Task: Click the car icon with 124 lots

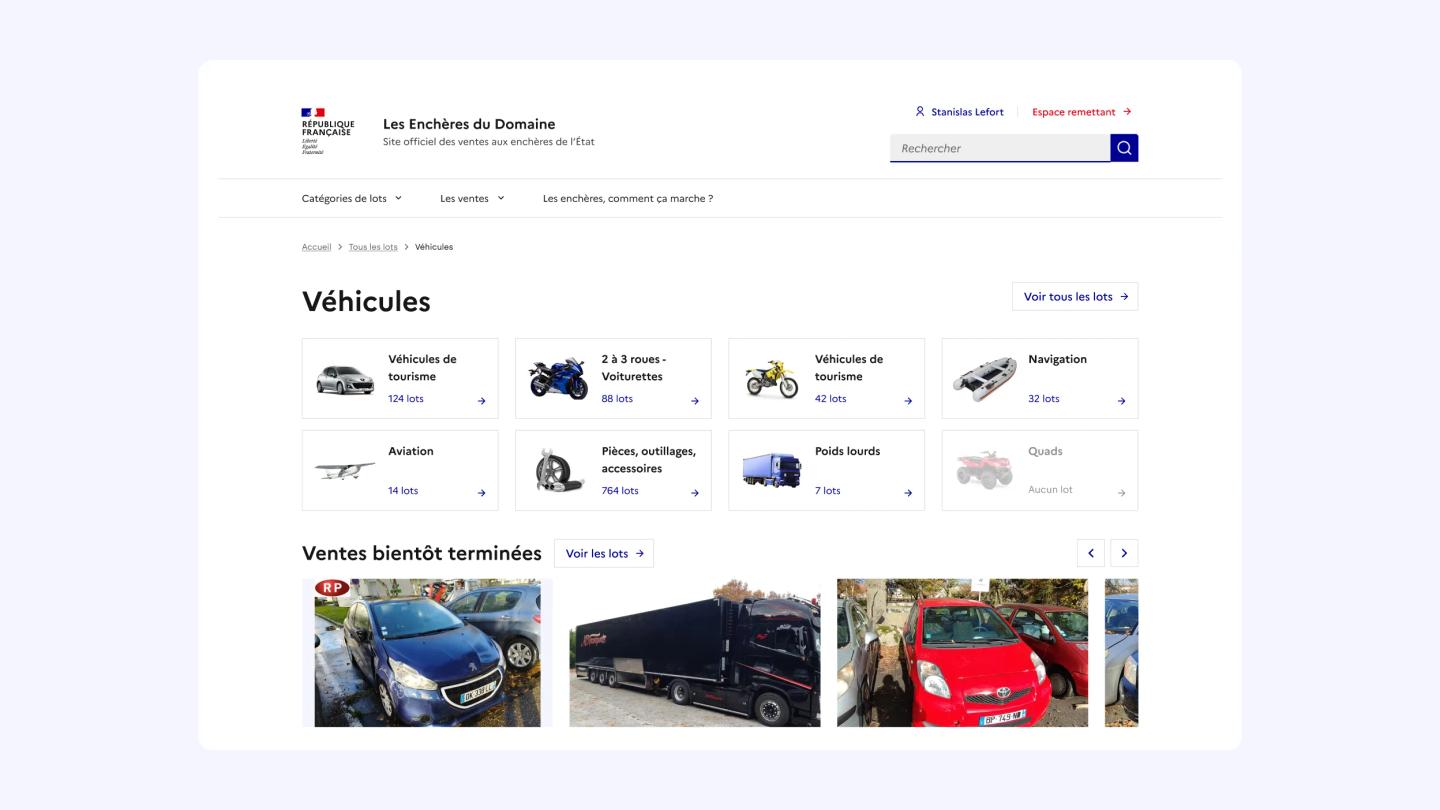Action: tap(345, 379)
